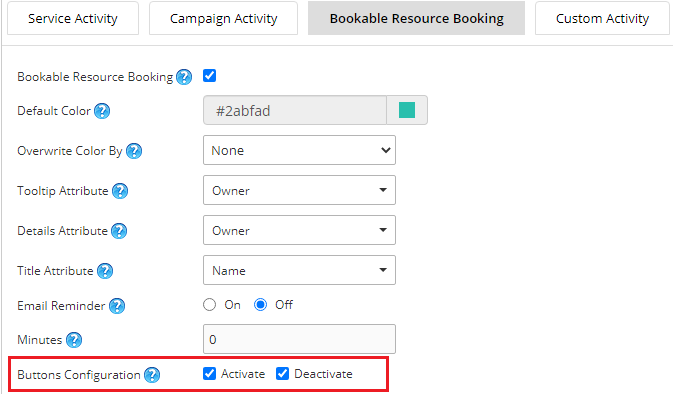Switch to the Service Activity tab
Image resolution: width=673 pixels, height=394 pixels.
[73, 18]
